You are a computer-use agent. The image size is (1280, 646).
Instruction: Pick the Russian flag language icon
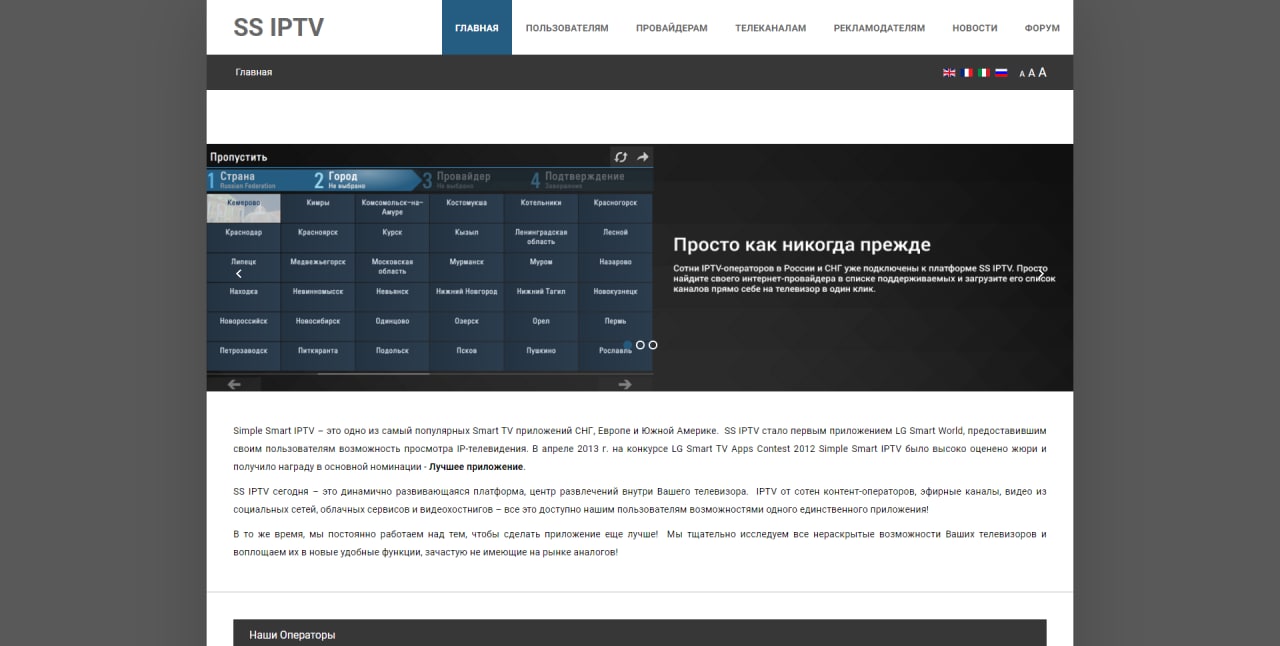pos(1001,73)
